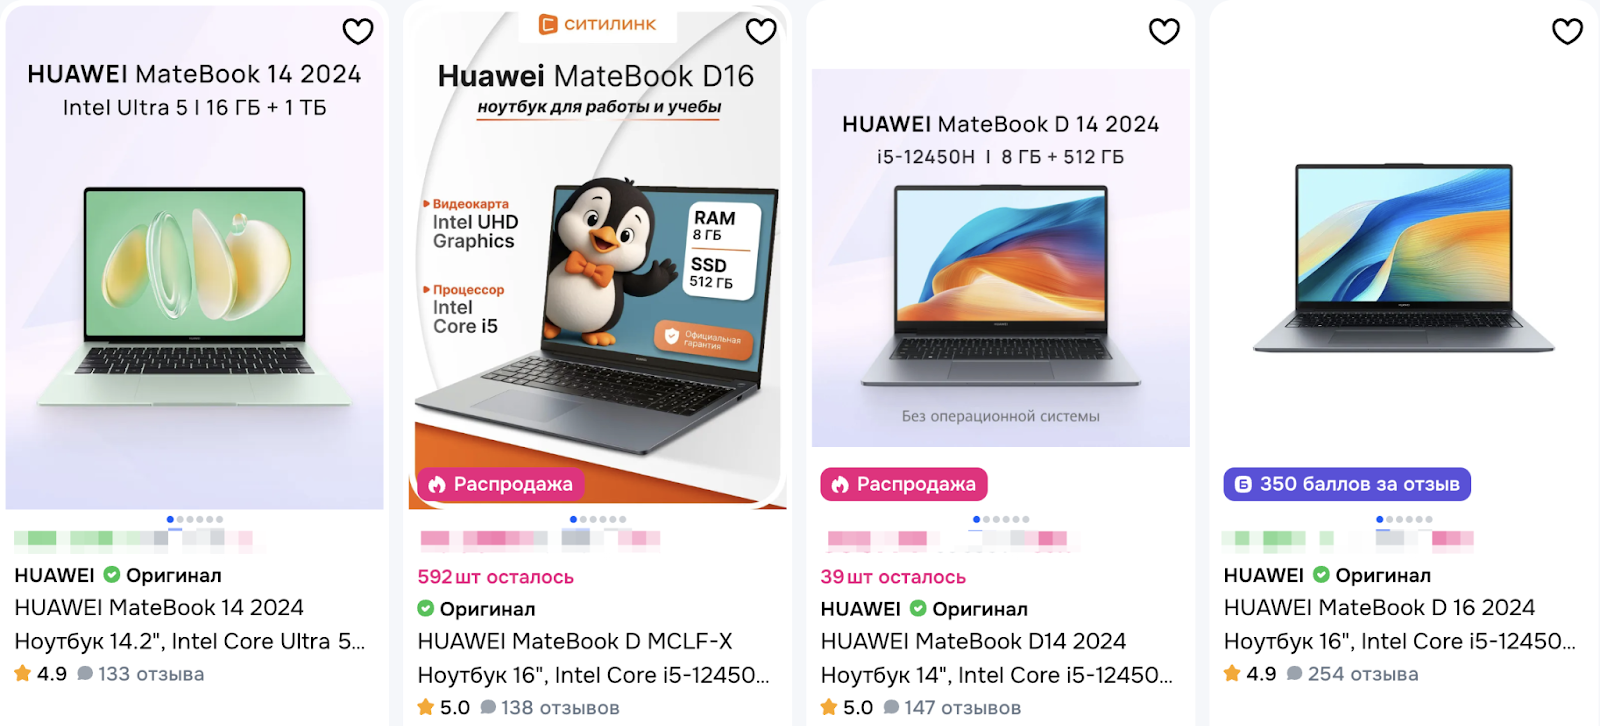This screenshot has width=1600, height=726.
Task: Click Распродажа badge on MateBook D16 card
Action: point(501,484)
